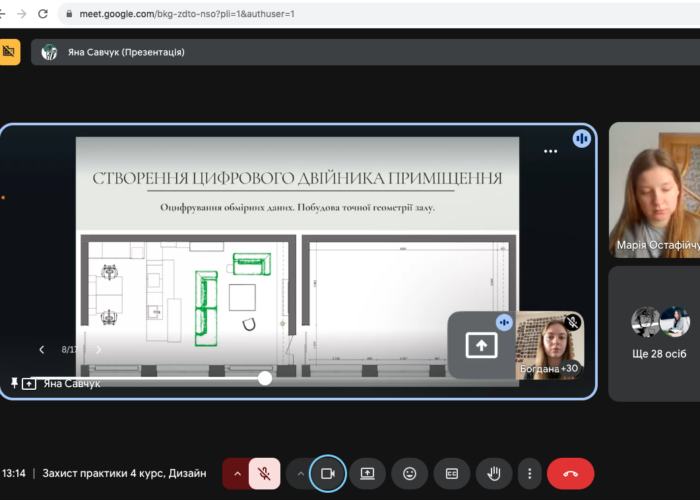
Task: Leave the call with the red hang-up button
Action: (570, 473)
